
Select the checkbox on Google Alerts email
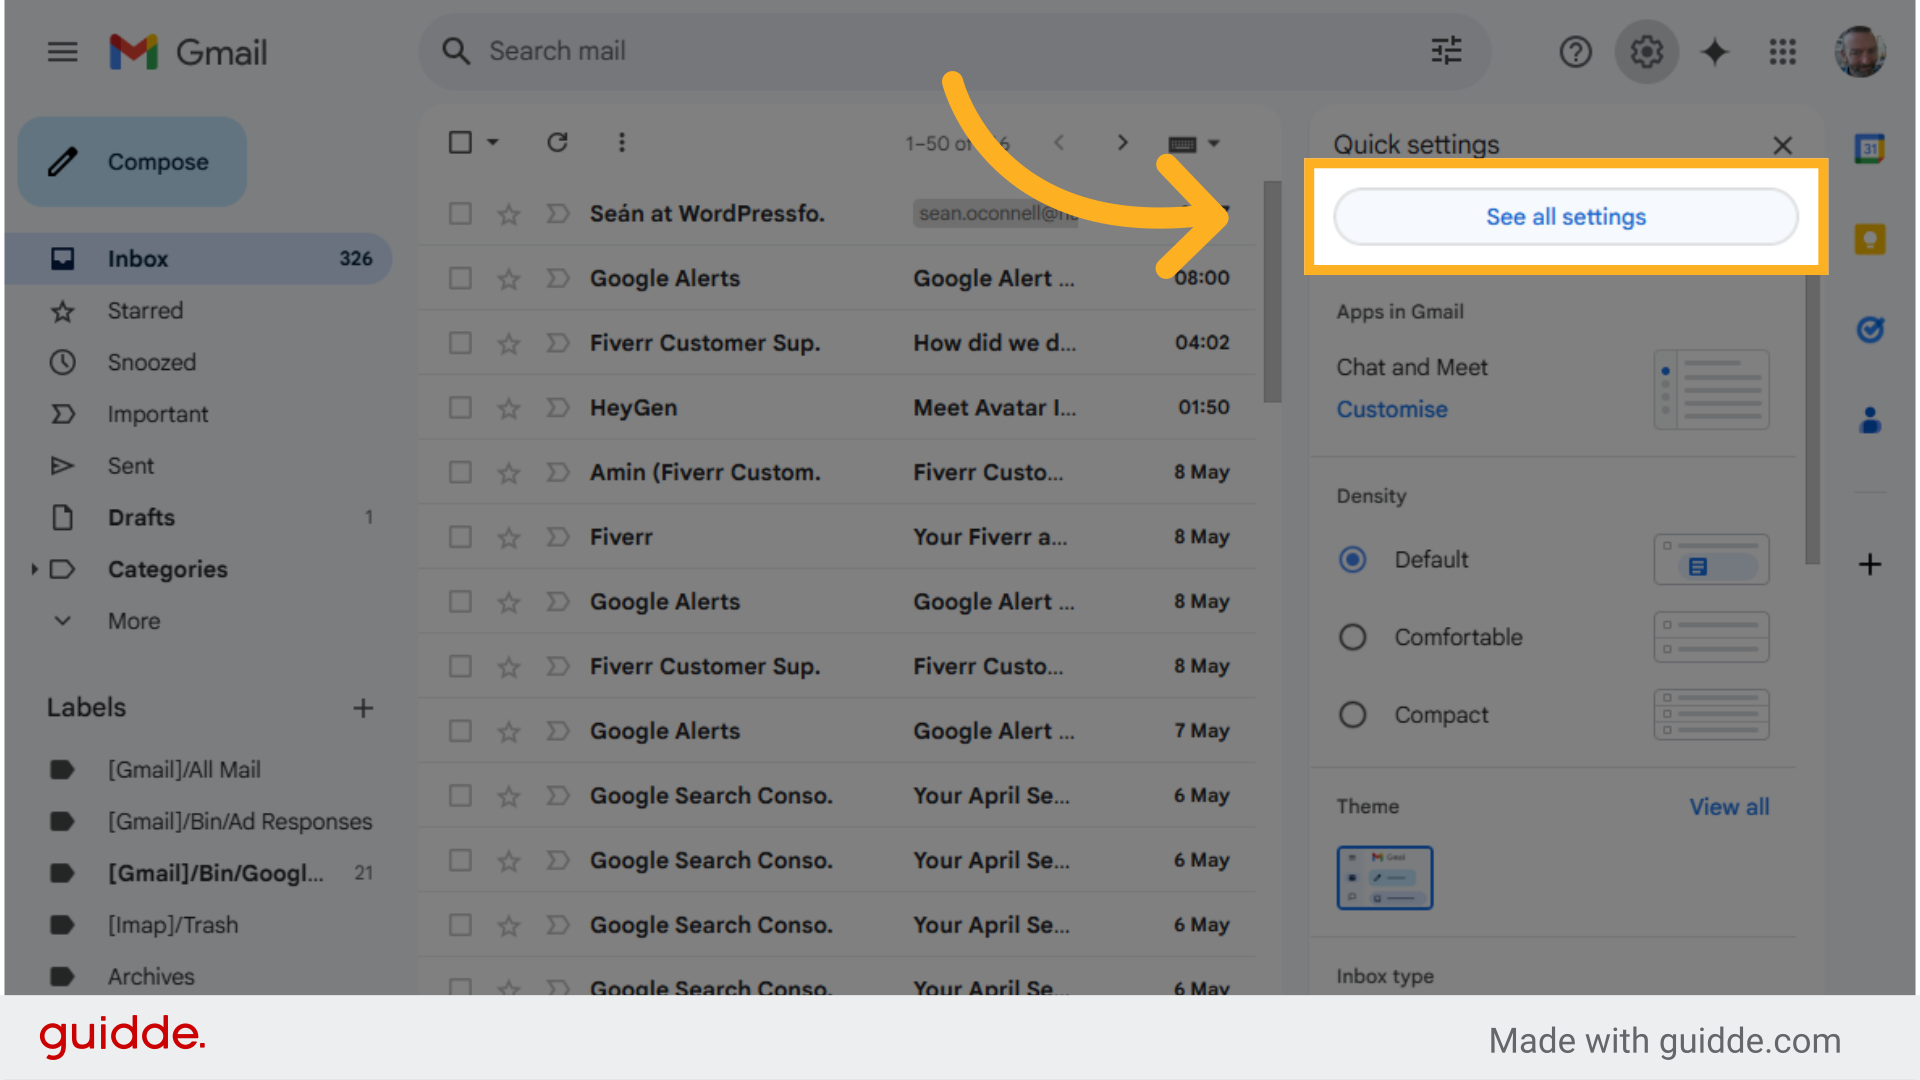click(460, 278)
